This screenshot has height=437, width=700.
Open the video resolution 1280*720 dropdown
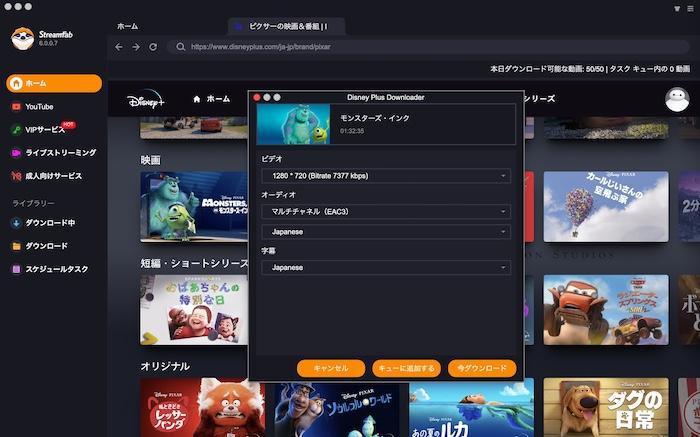tap(386, 176)
